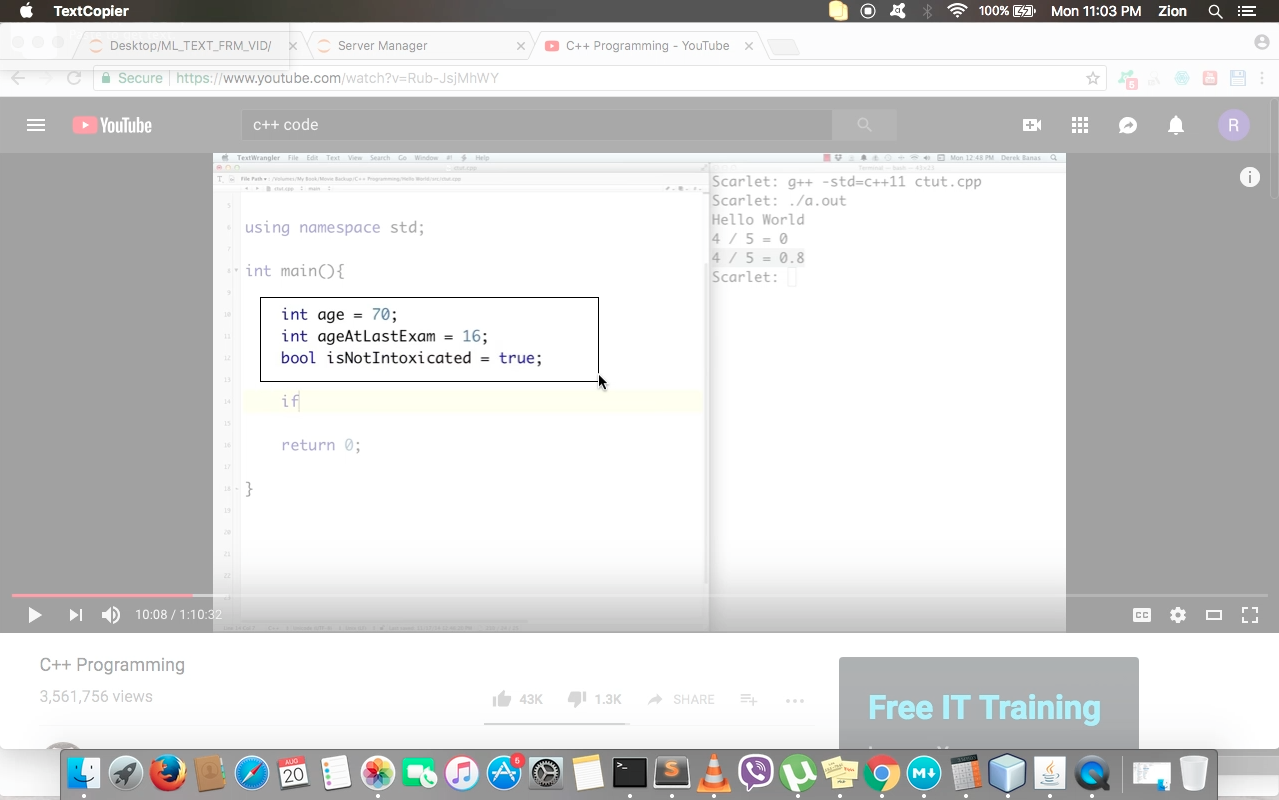This screenshot has height=800, width=1279.
Task: Open the TextCopier menu in menu bar
Action: coord(91,11)
